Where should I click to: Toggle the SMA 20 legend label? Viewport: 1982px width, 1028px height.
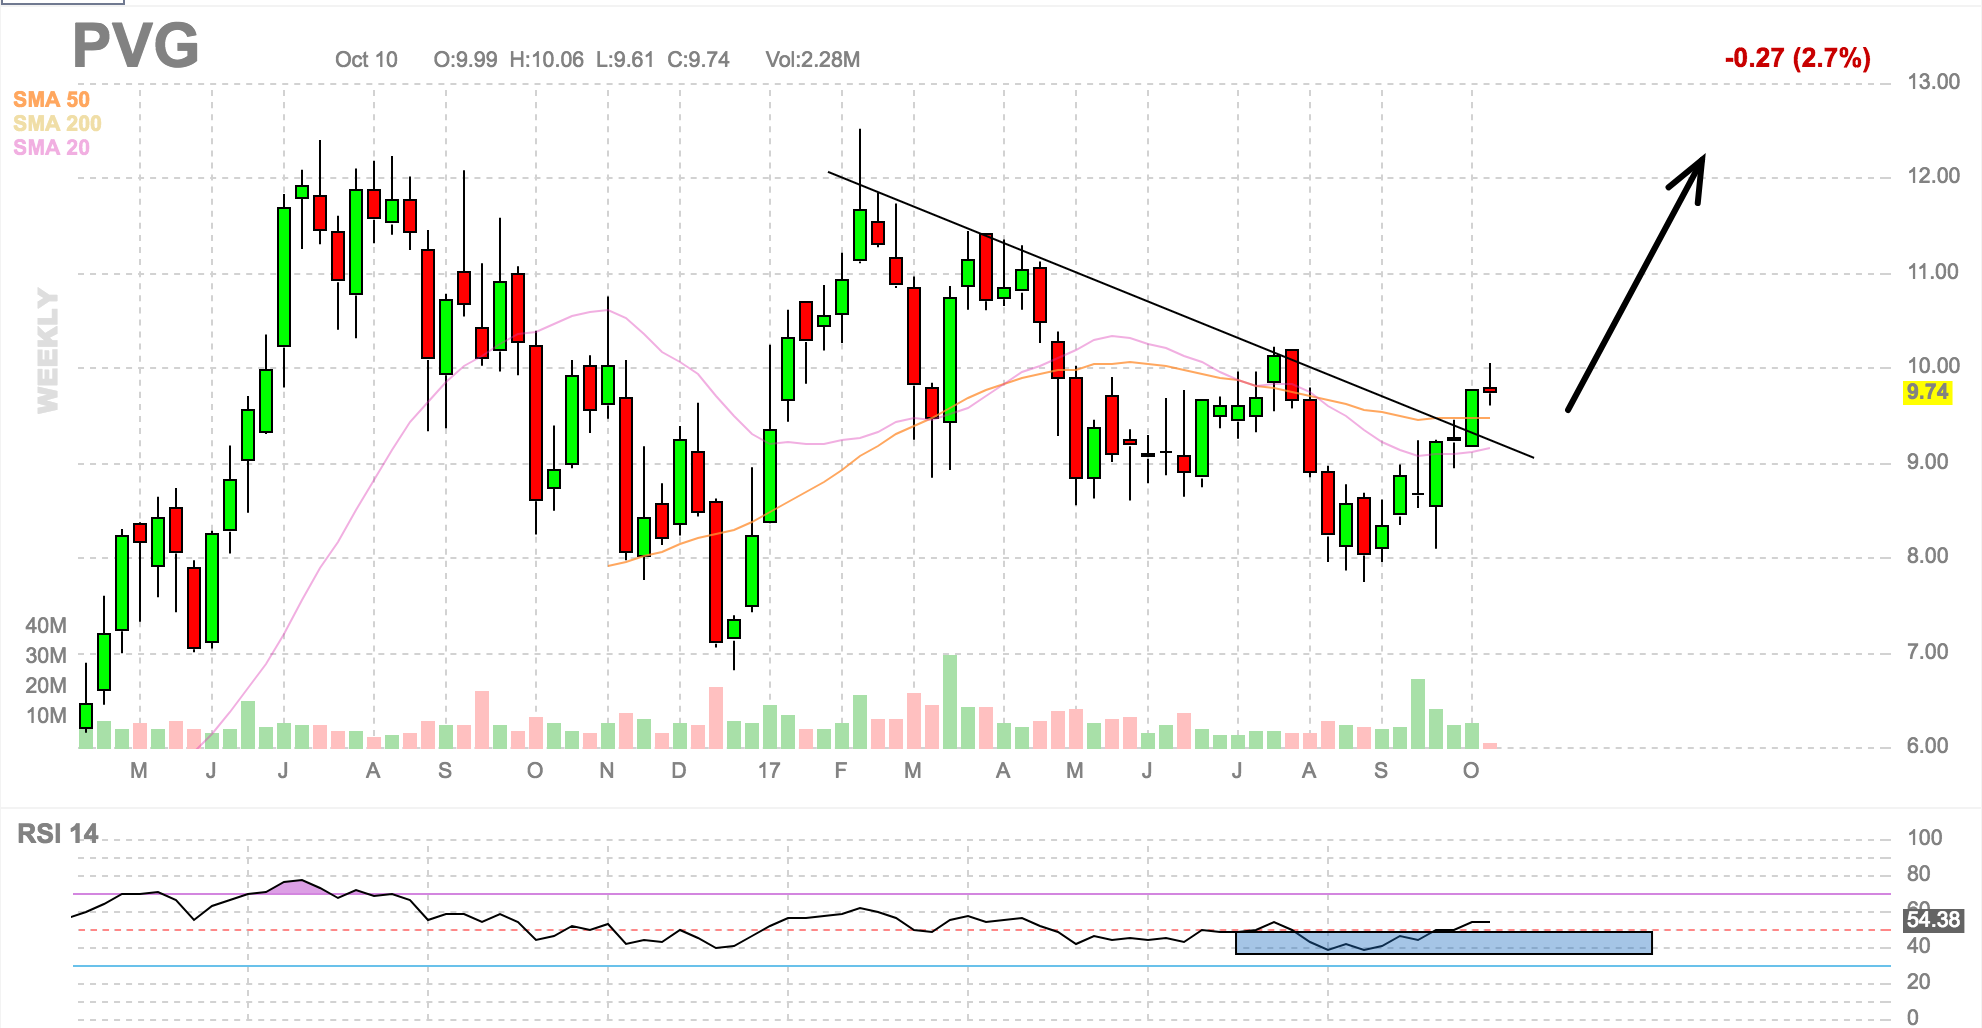[x=51, y=148]
